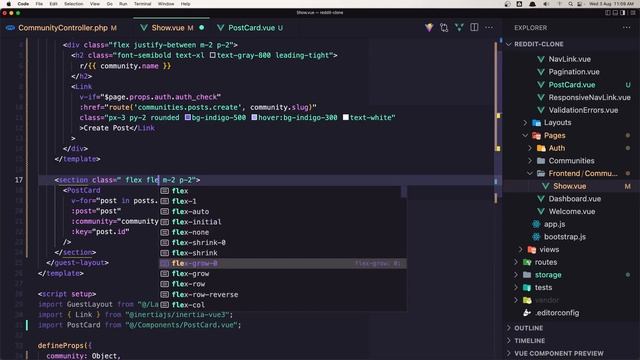Screen dimensions: 640x360
Task: Open the Terminal menu
Action: coord(142,4)
